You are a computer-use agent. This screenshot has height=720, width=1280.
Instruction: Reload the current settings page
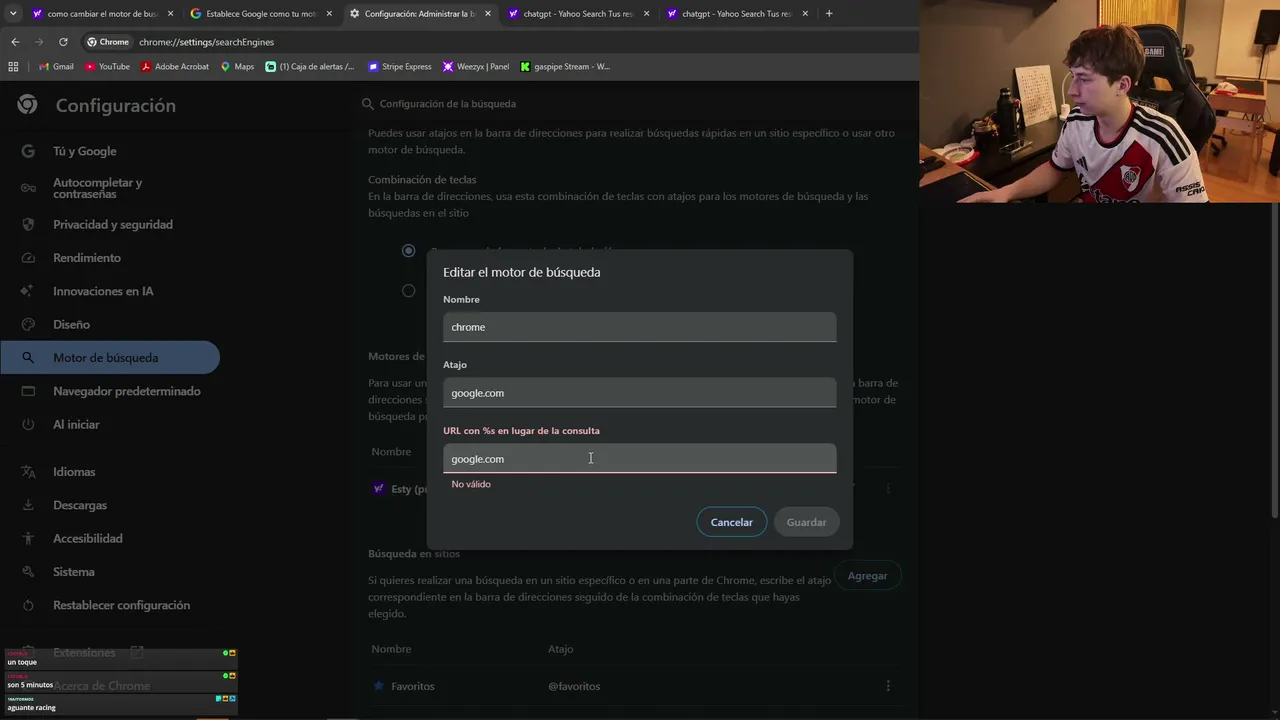pyautogui.click(x=63, y=42)
